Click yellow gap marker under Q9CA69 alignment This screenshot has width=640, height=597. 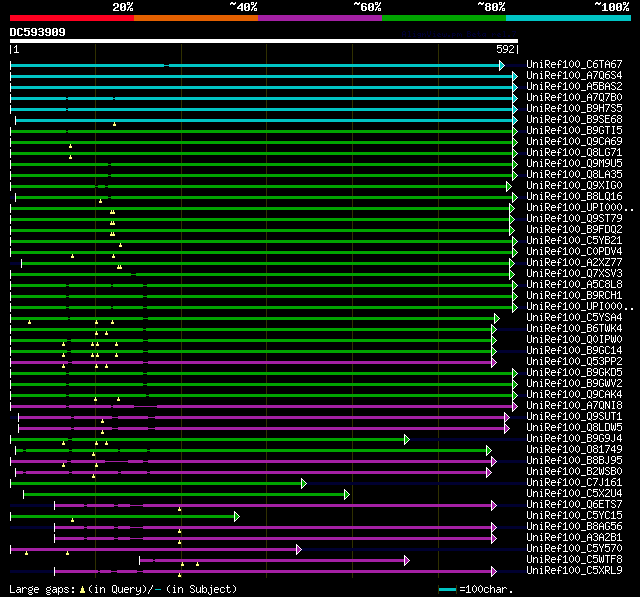click(71, 146)
